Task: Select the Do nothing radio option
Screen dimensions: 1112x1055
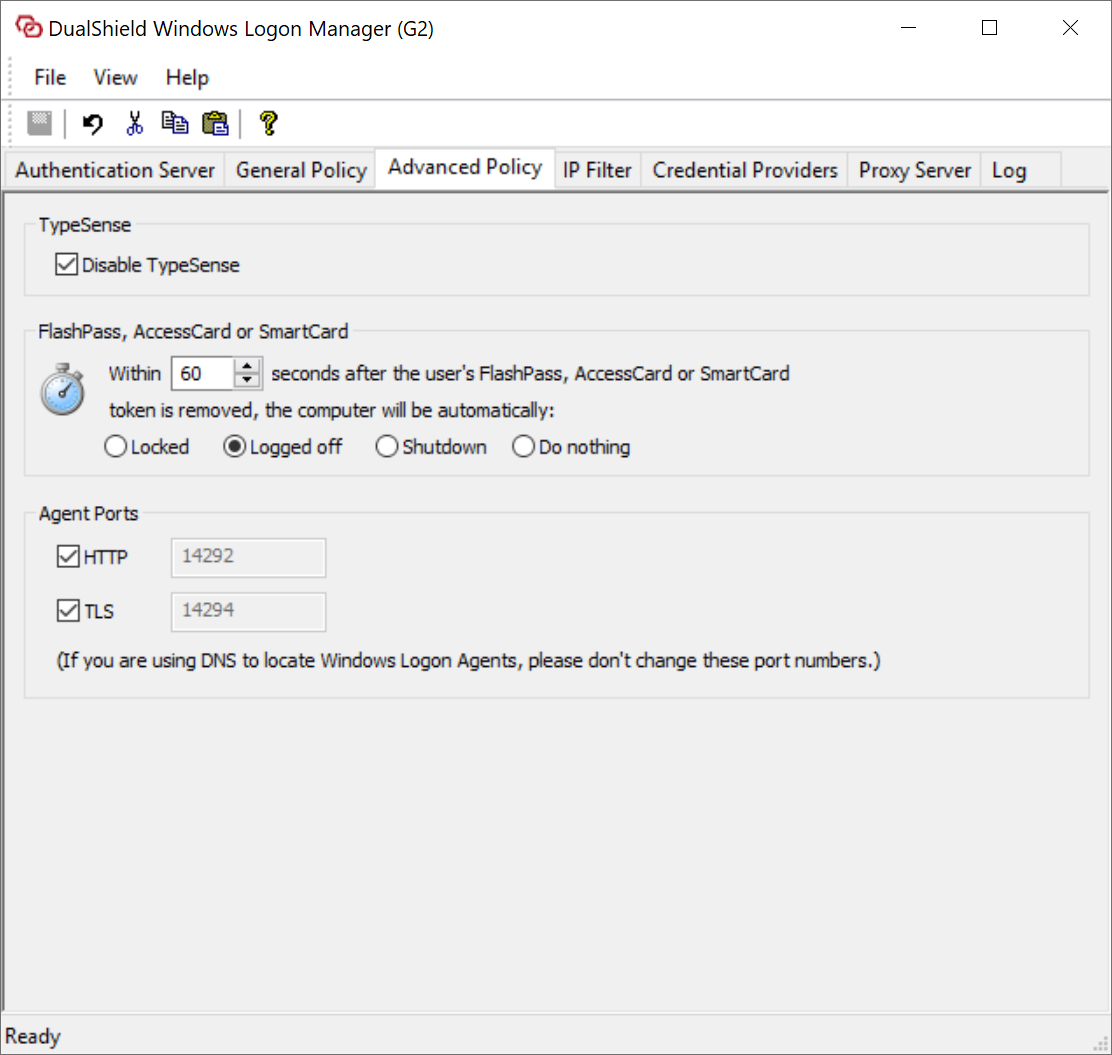Action: pyautogui.click(x=523, y=447)
